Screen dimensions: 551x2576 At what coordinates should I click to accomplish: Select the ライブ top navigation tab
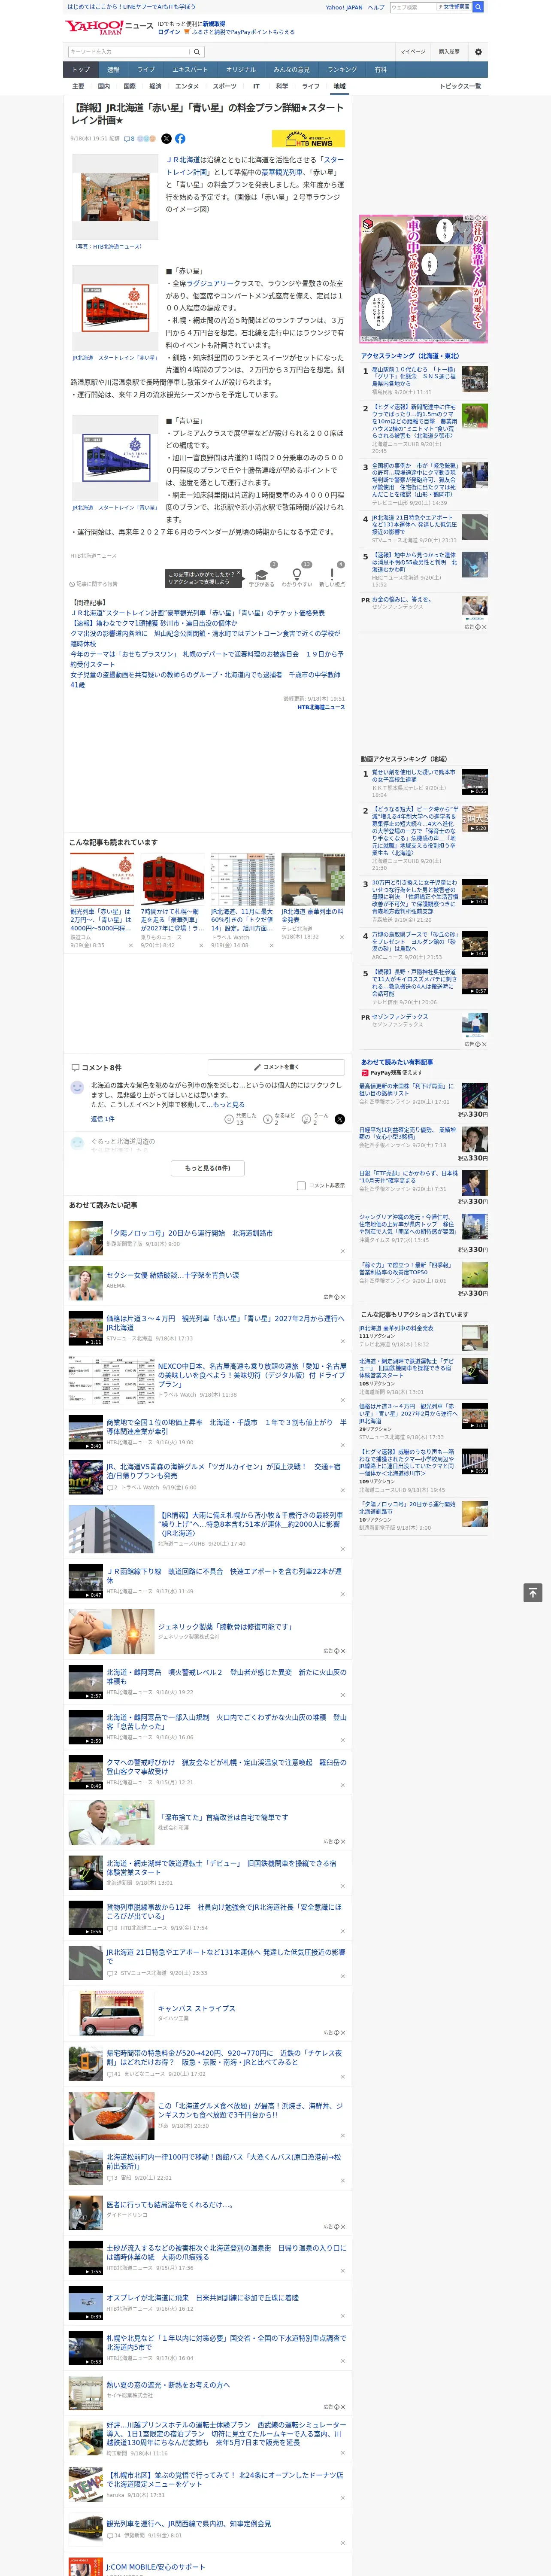146,70
